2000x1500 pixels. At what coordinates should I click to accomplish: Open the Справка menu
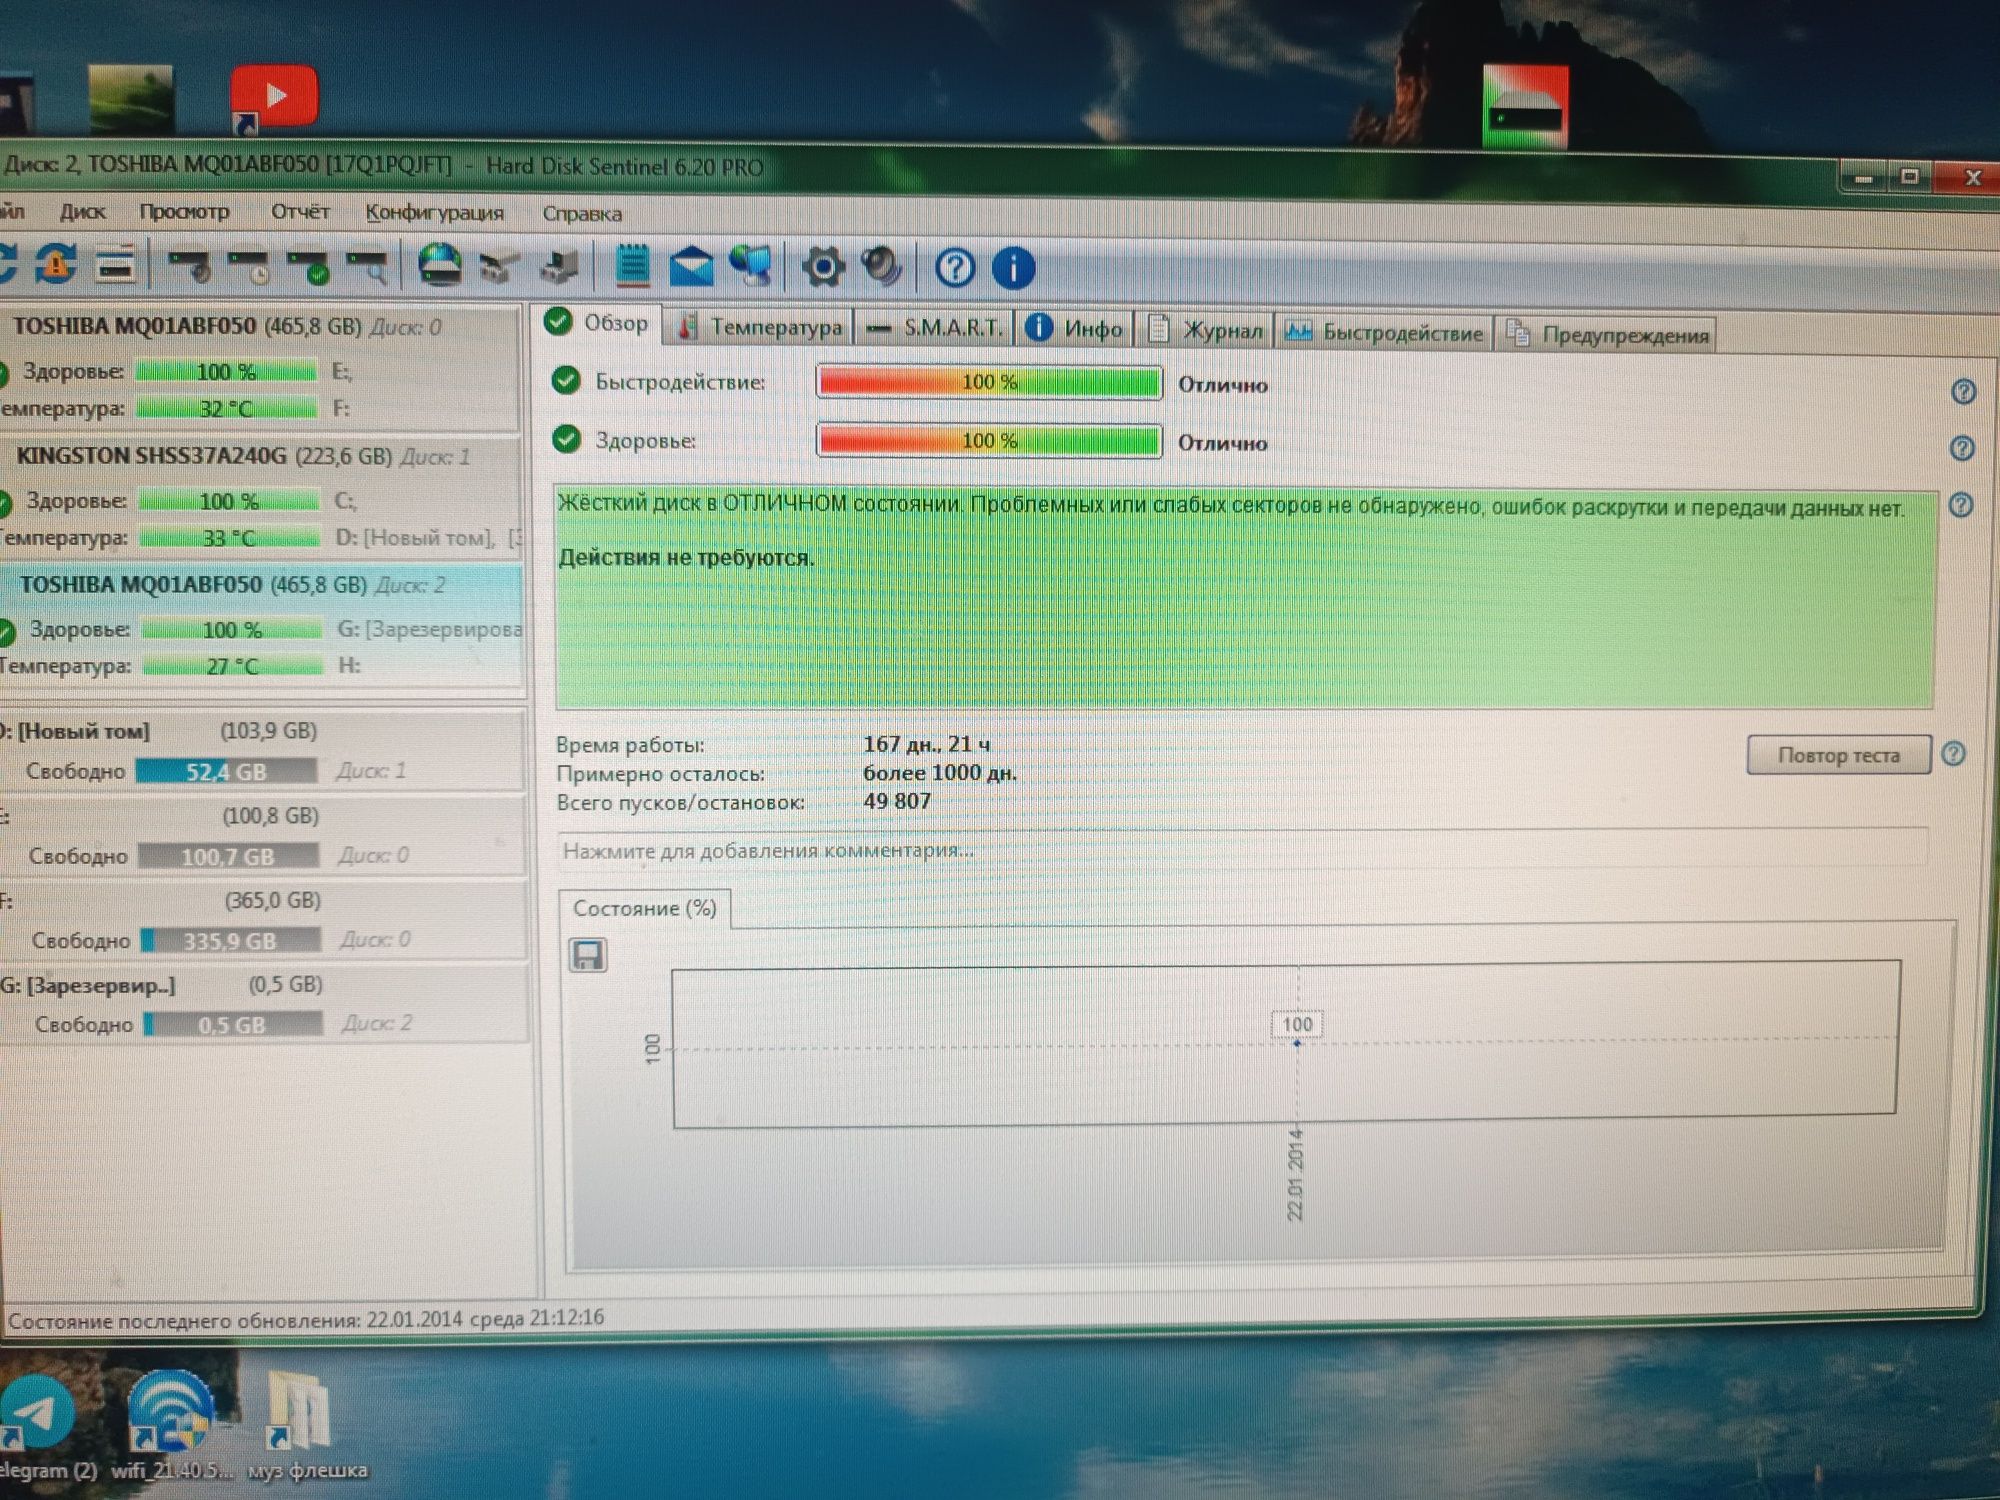coord(582,214)
